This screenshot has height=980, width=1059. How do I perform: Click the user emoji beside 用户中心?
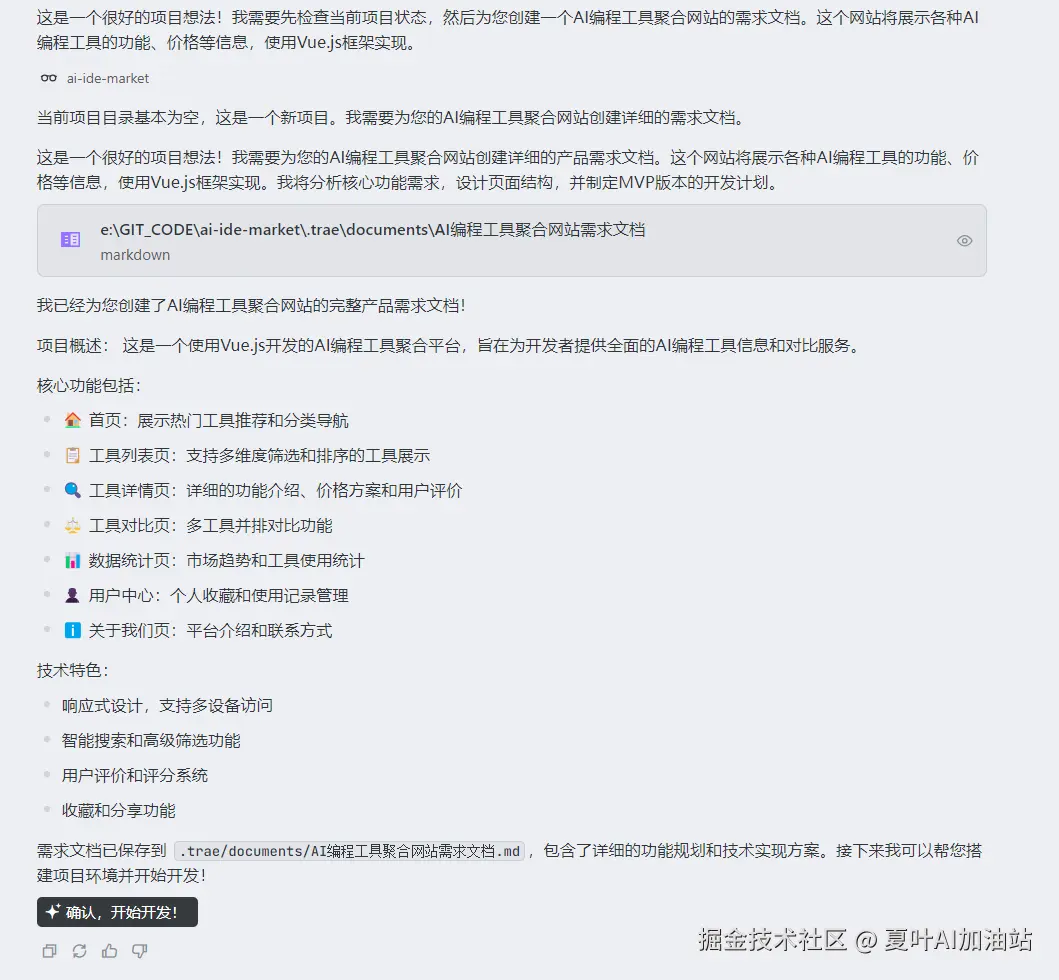71,595
